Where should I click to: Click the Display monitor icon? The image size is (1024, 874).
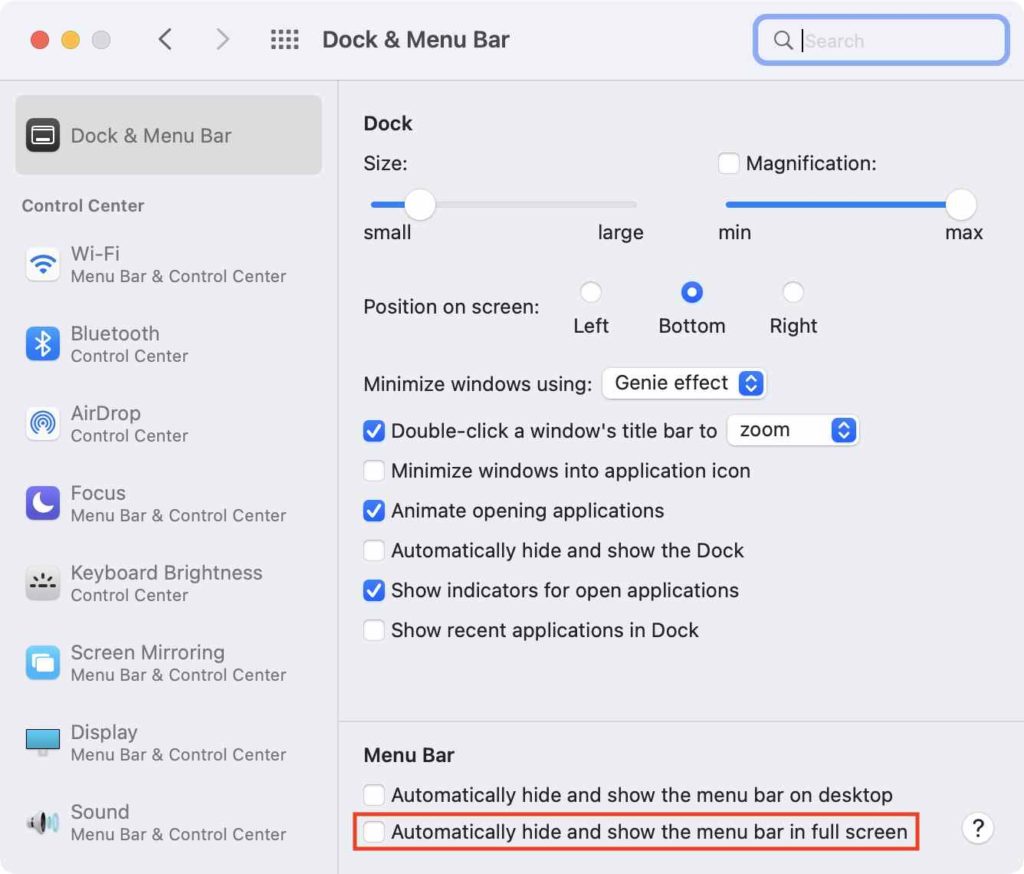click(43, 741)
